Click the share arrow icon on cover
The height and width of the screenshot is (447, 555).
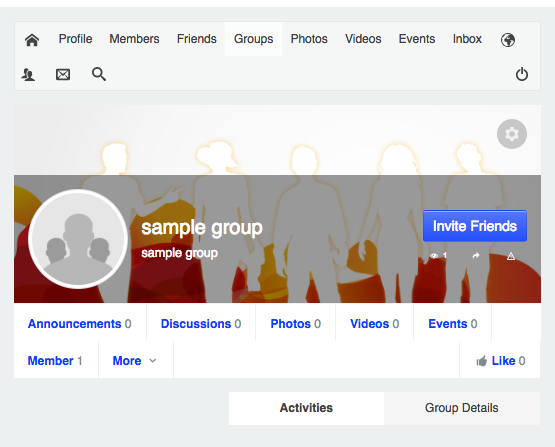(476, 256)
